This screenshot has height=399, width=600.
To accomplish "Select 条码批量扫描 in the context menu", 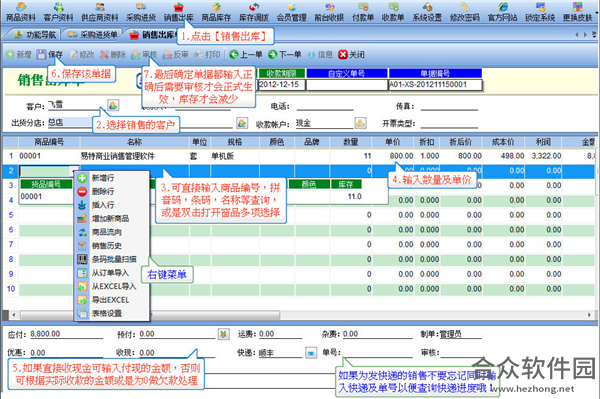I will click(114, 259).
